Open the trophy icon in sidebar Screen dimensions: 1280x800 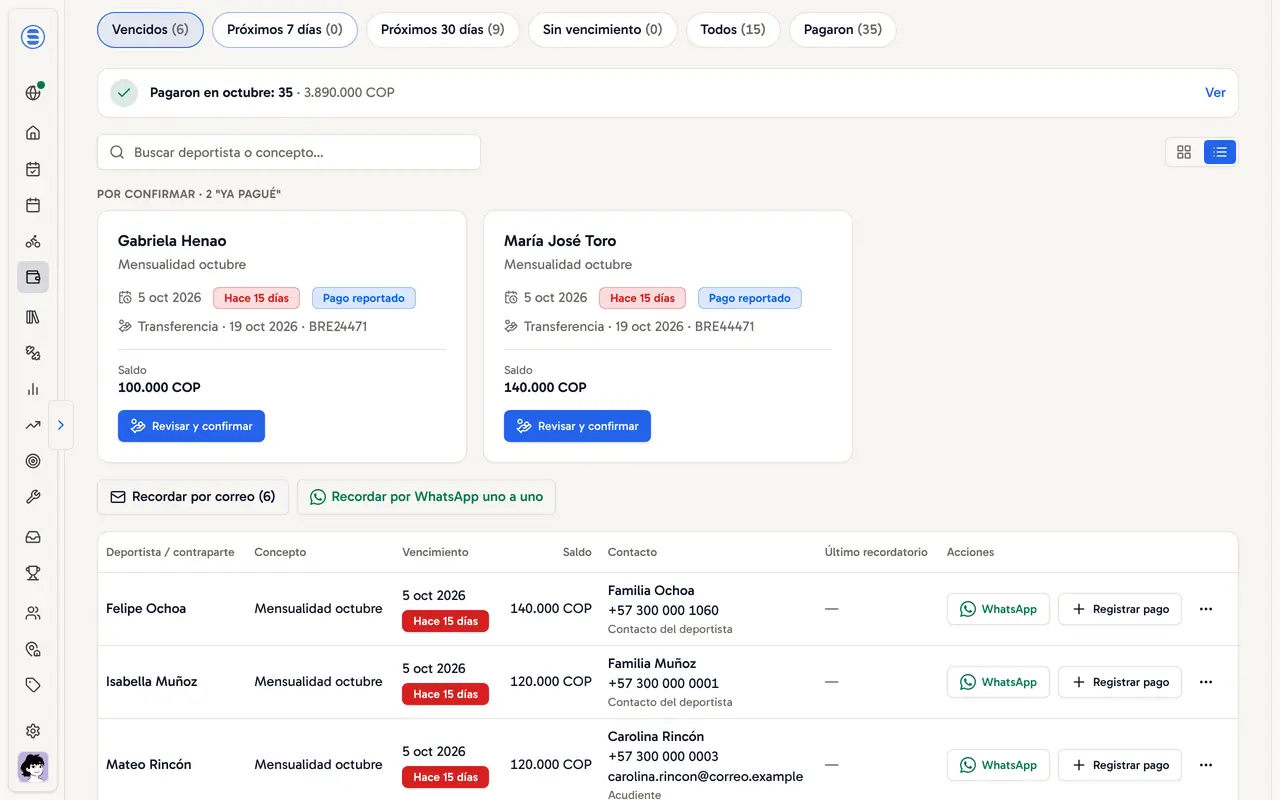pos(33,573)
